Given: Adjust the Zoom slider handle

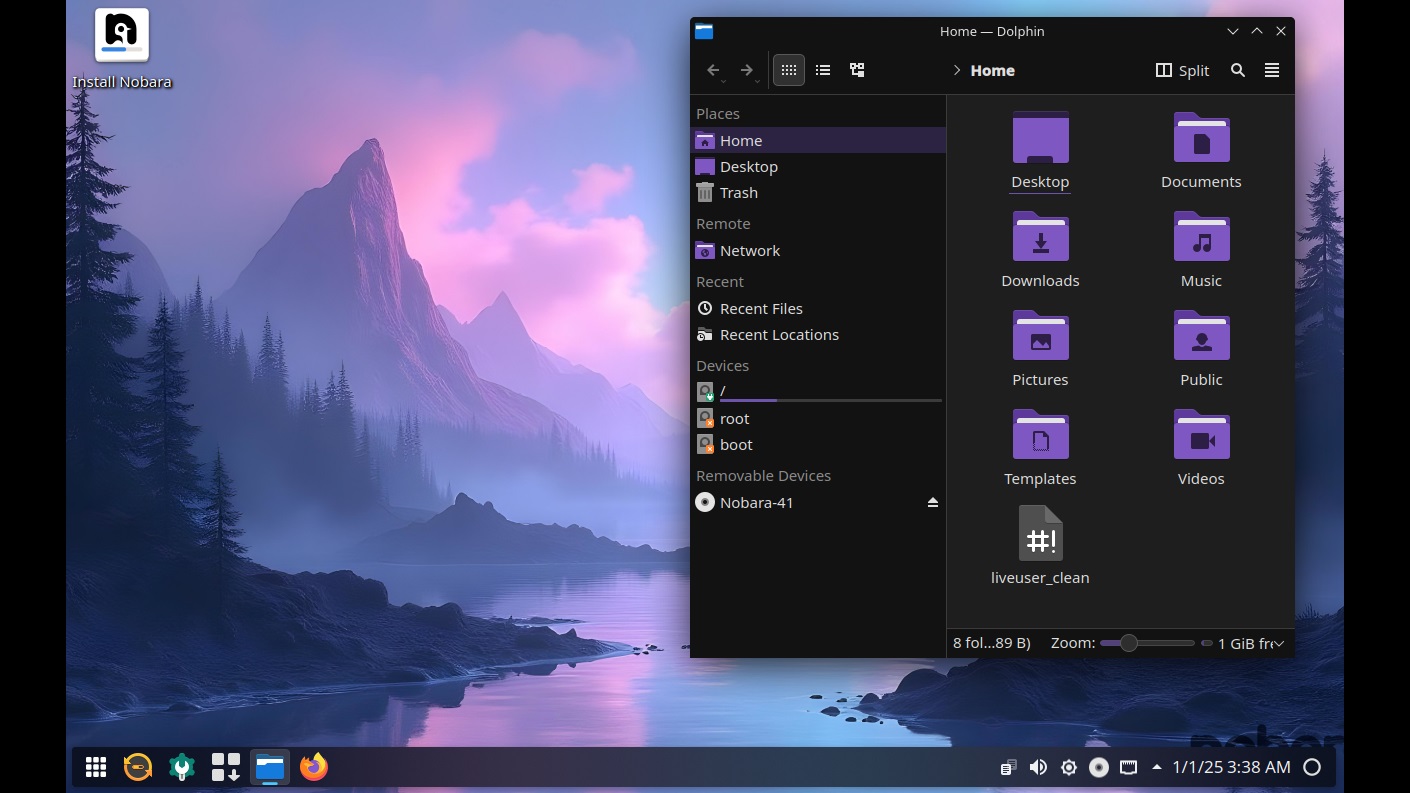Looking at the screenshot, I should pos(1129,643).
